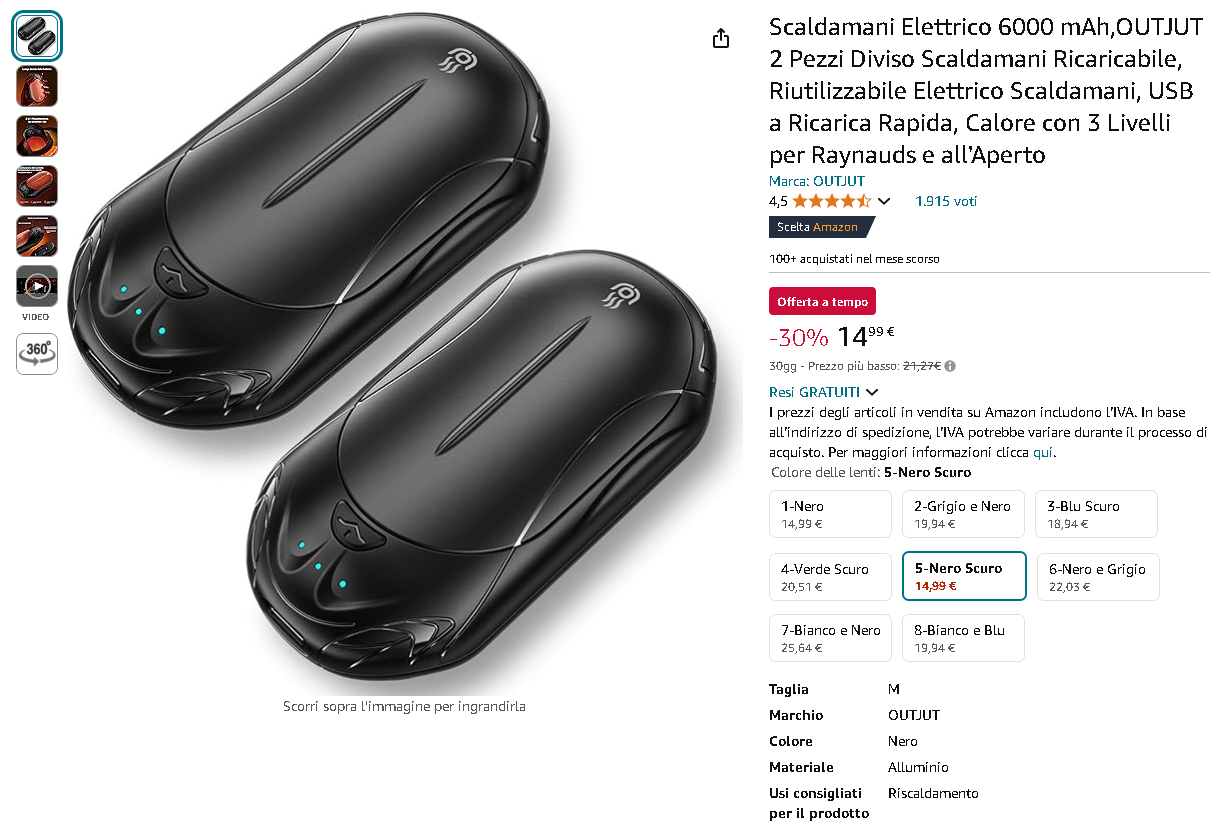Click the share icon above product image

(x=721, y=39)
